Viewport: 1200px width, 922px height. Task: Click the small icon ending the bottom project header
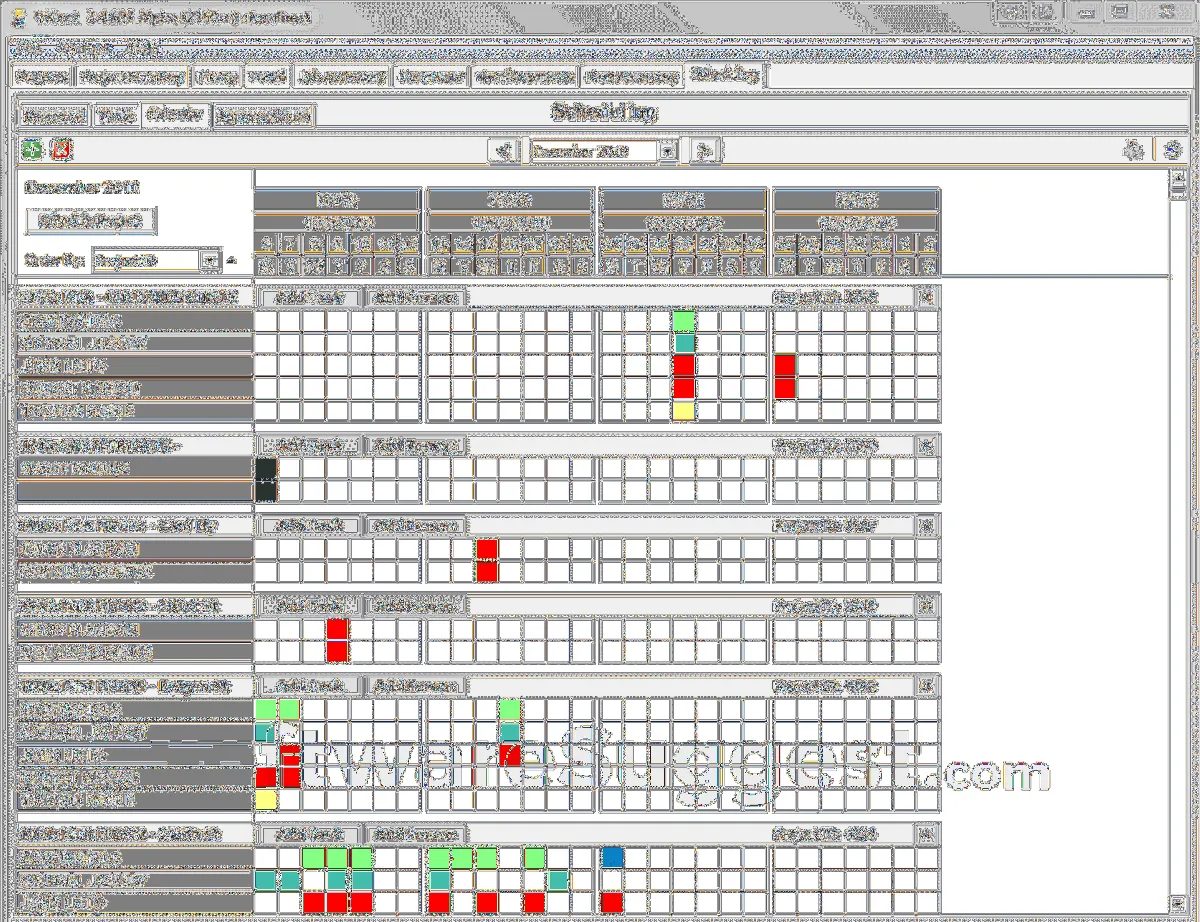(x=927, y=833)
